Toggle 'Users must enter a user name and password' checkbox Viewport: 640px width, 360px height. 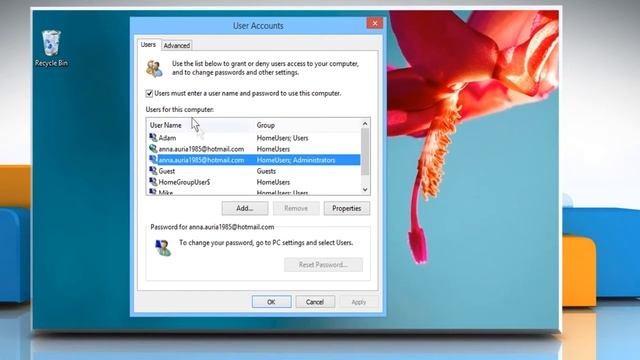pyautogui.click(x=149, y=93)
